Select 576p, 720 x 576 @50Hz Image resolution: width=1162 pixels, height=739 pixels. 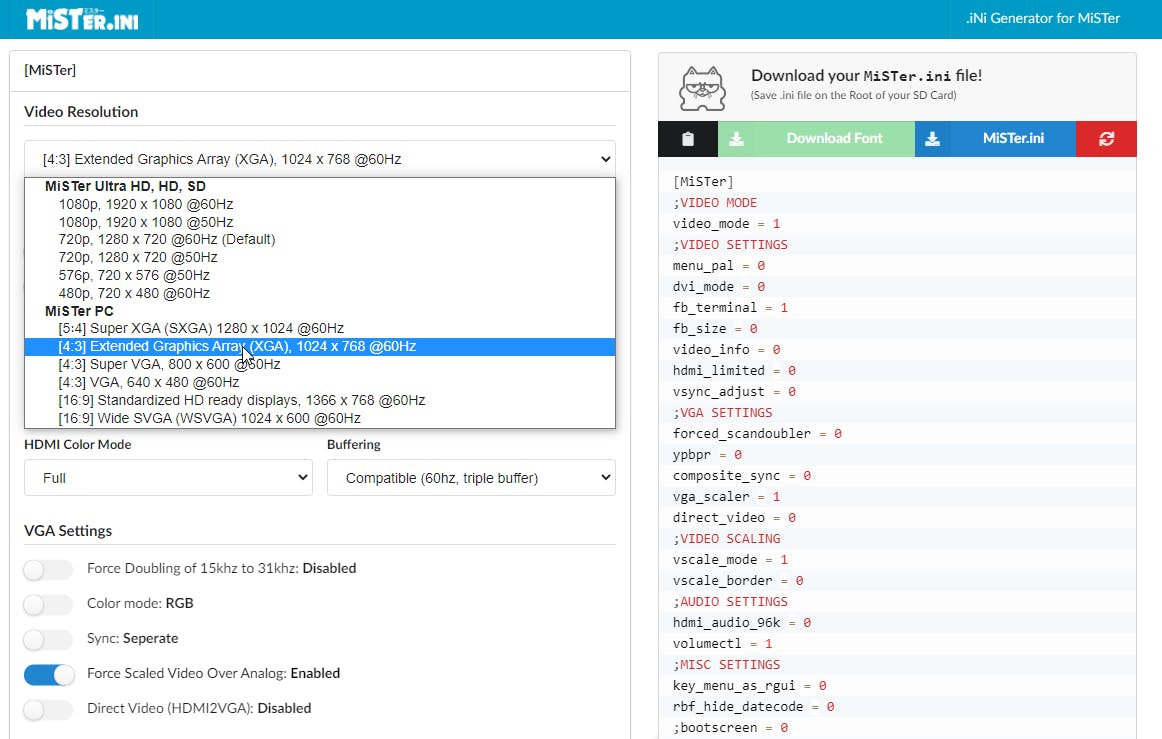320,275
